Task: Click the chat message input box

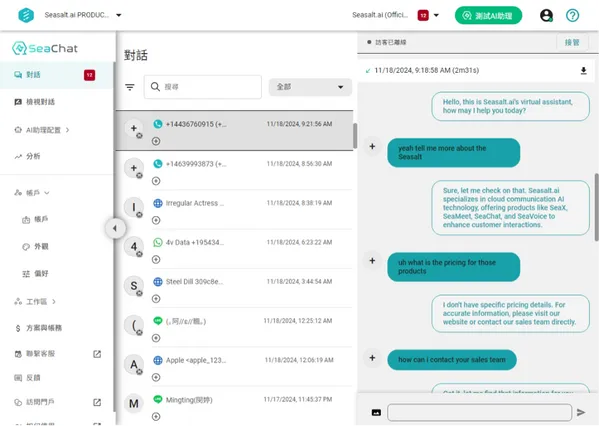Action: point(479,412)
